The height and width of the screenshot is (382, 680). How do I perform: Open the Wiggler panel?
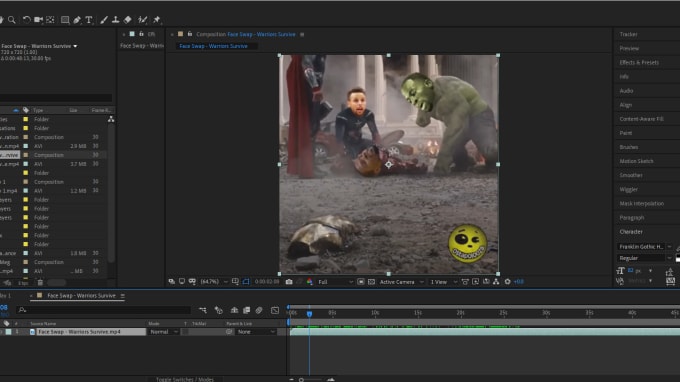[628, 189]
